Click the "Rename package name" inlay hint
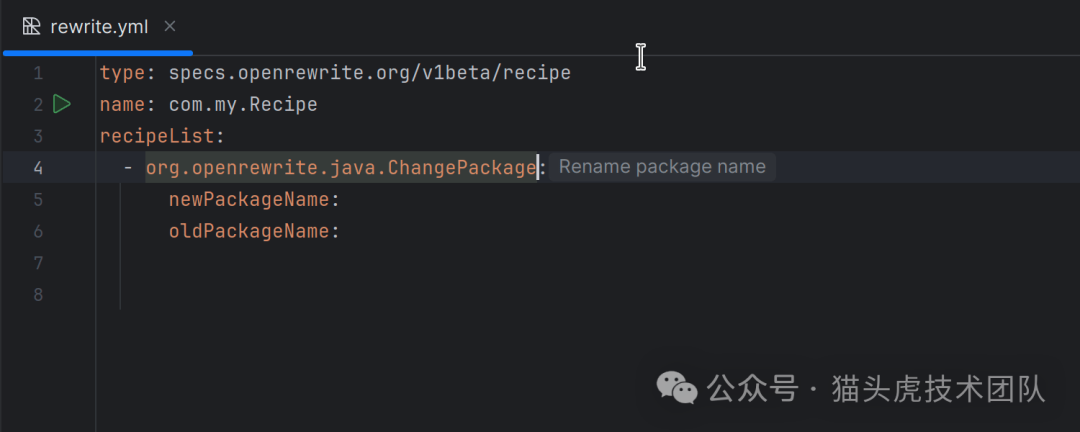This screenshot has width=1080, height=432. [662, 167]
